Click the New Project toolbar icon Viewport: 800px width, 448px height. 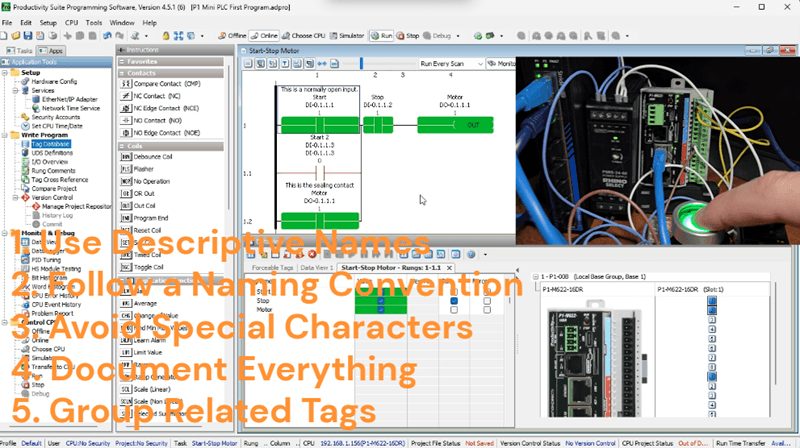[x=4, y=36]
